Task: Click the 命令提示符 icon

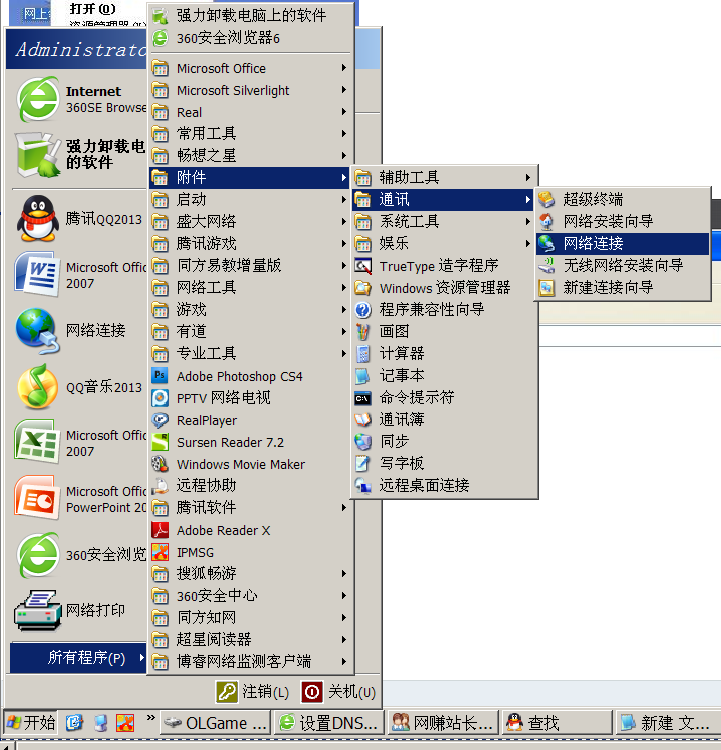Action: [x=363, y=397]
